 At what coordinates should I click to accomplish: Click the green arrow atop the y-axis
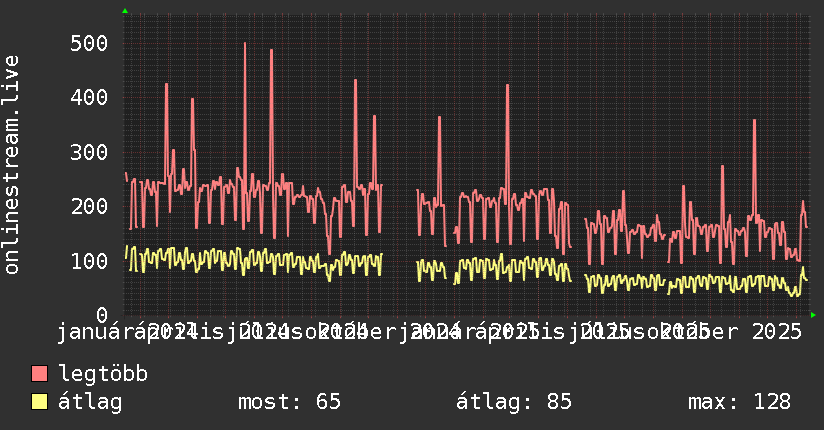[125, 11]
